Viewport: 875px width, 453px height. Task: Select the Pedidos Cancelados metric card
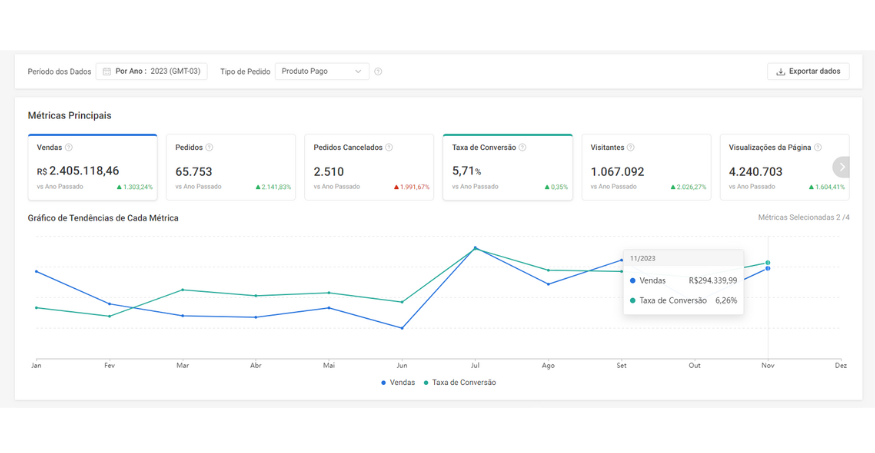[x=369, y=167]
